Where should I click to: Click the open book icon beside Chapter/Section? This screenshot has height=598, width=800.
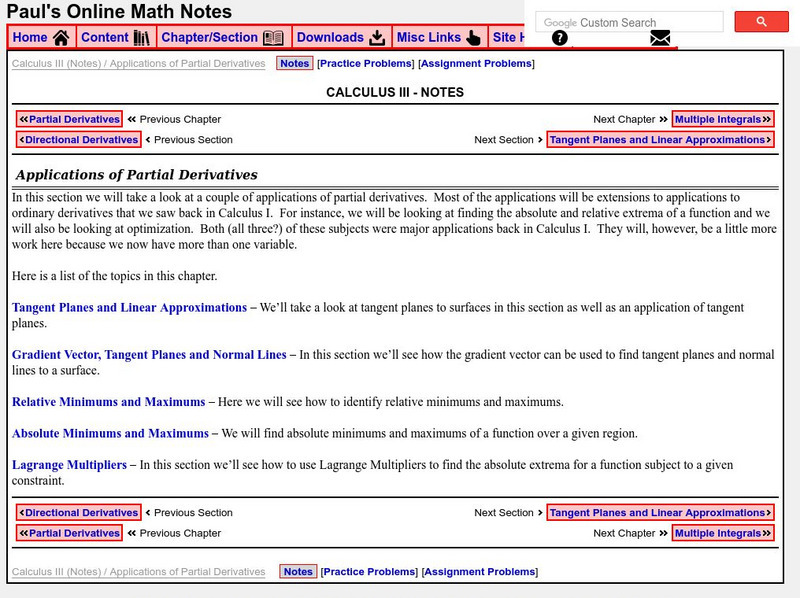(273, 38)
